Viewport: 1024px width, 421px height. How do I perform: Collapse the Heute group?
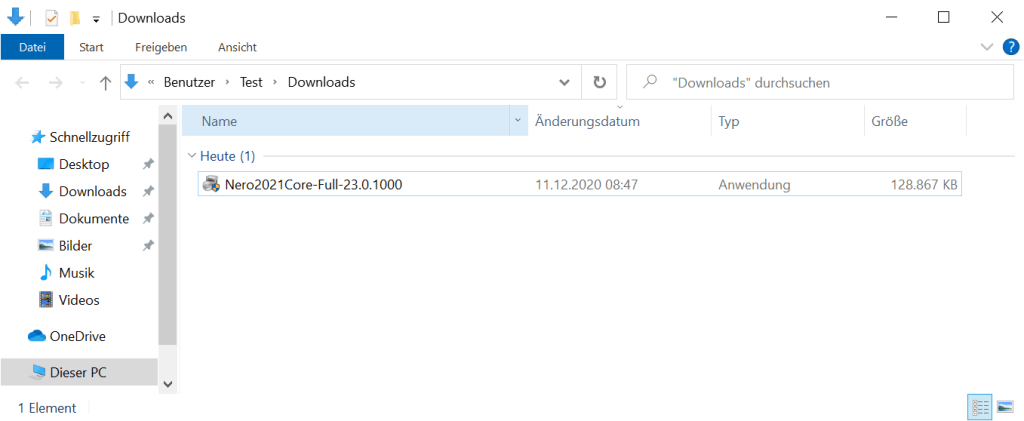pyautogui.click(x=191, y=156)
